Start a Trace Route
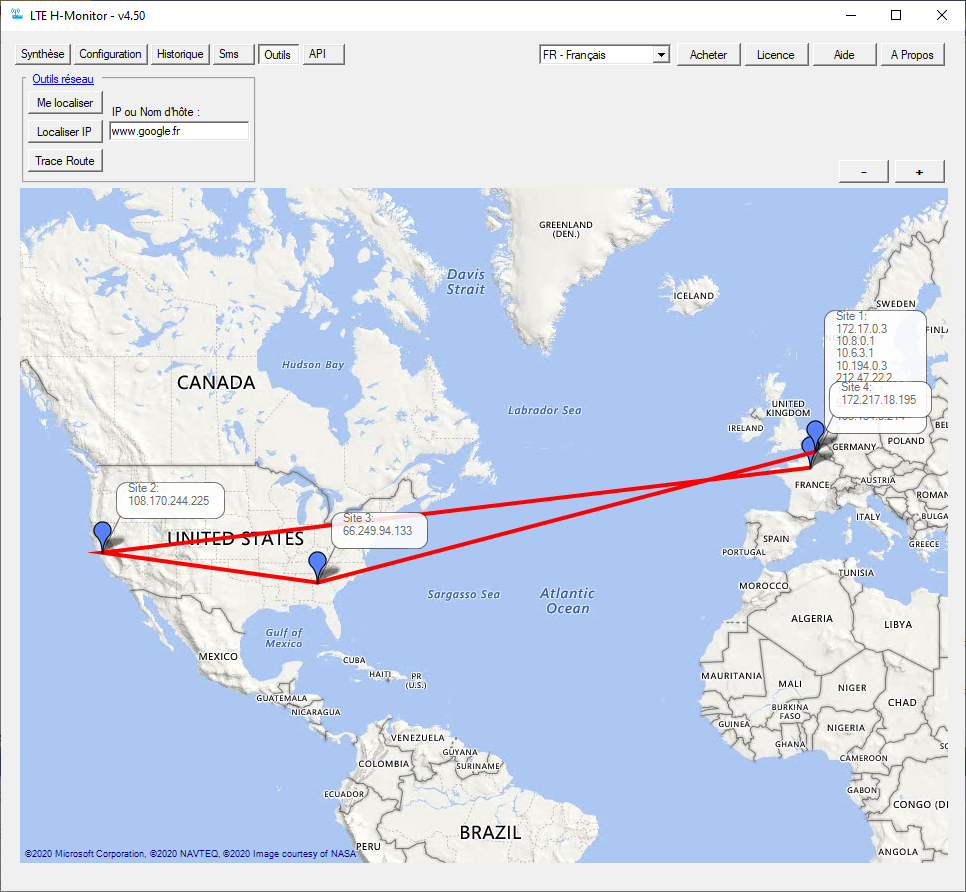 point(64,160)
